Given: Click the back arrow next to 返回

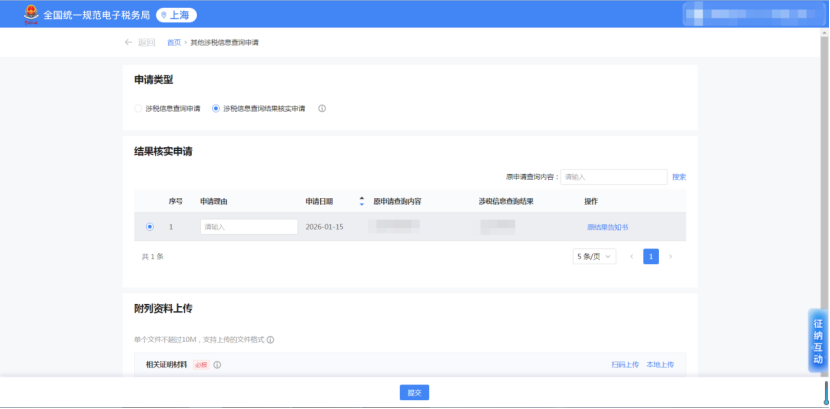Looking at the screenshot, I should coord(128,42).
